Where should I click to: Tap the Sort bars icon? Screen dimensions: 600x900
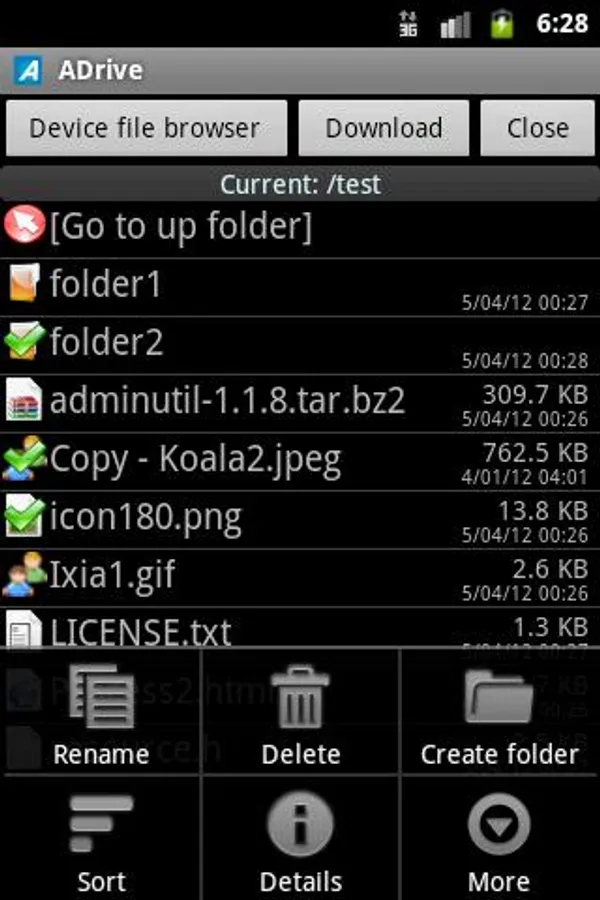(102, 823)
